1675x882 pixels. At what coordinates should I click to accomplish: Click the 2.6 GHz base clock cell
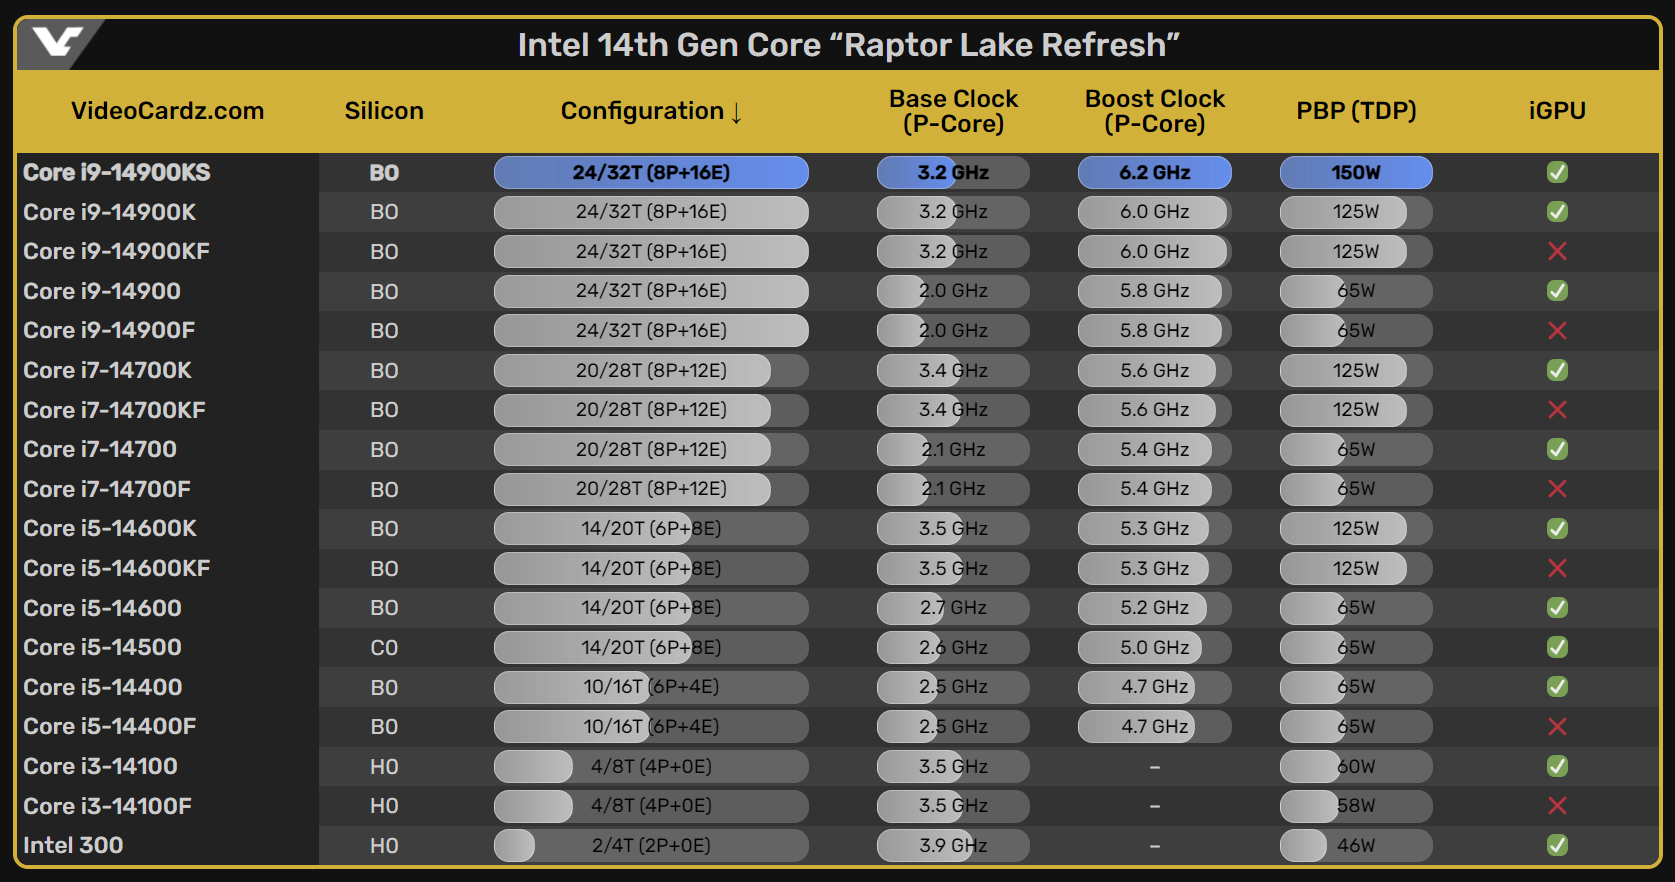pyautogui.click(x=953, y=647)
